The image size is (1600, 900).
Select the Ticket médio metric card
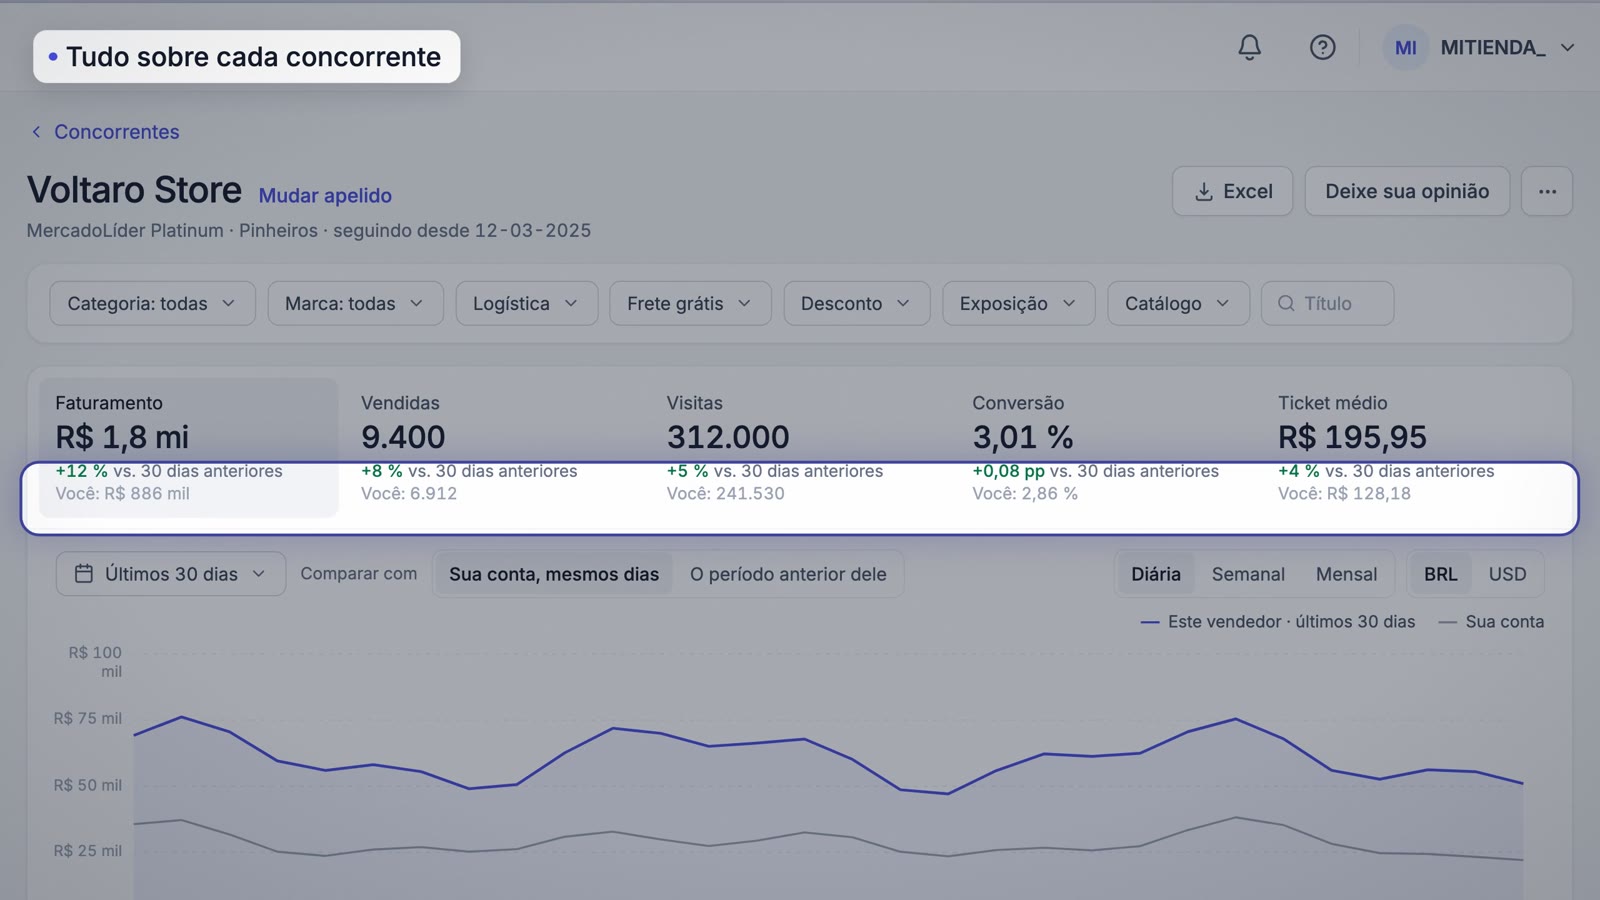pos(1412,447)
